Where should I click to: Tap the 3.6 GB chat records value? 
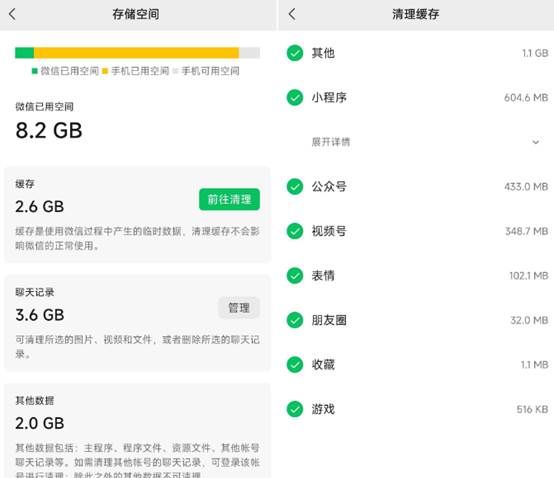[40, 315]
